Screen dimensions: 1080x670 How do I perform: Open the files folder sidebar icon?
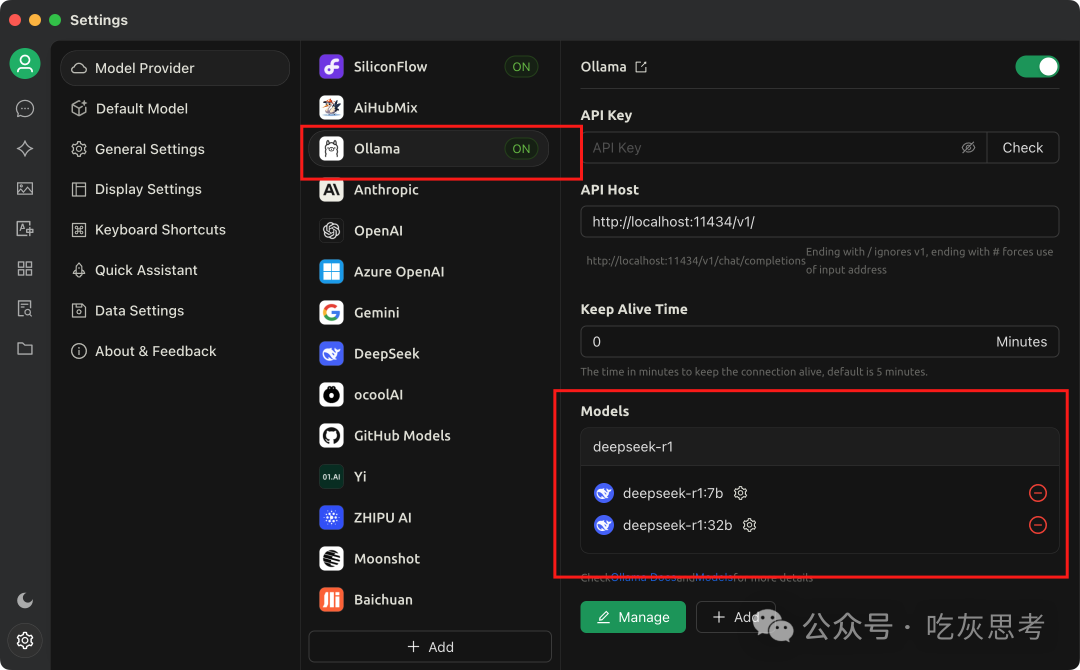point(25,348)
